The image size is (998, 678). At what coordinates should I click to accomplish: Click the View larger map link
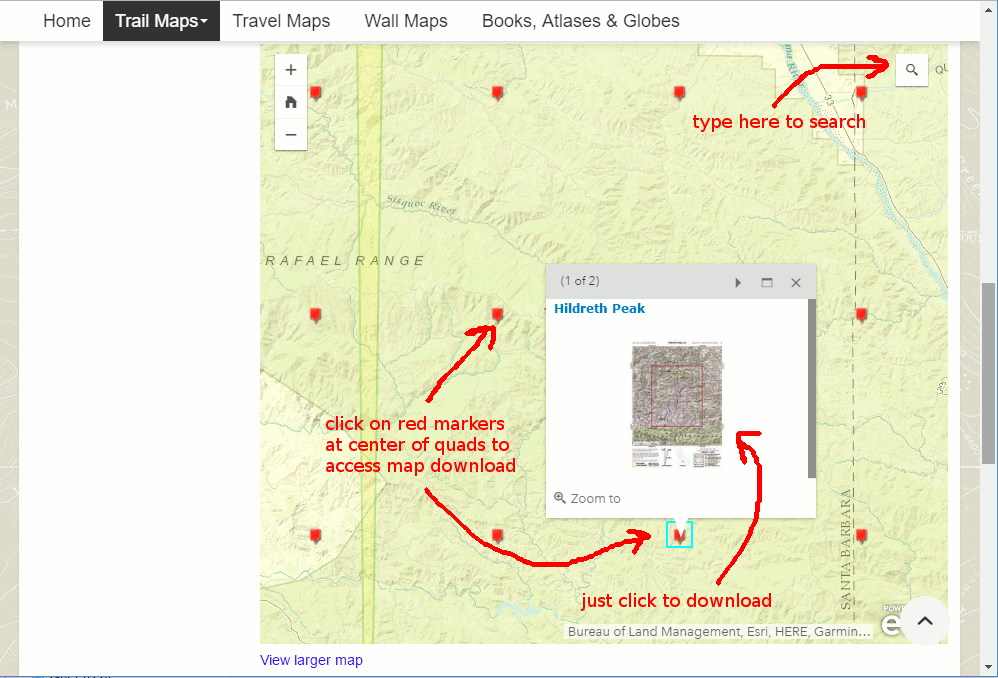(x=311, y=660)
